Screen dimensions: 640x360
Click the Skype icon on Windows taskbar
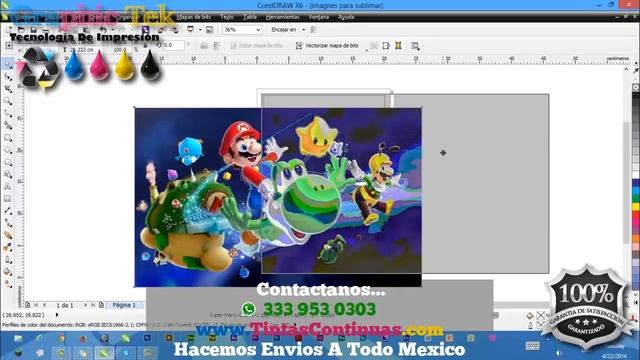pyautogui.click(x=126, y=353)
